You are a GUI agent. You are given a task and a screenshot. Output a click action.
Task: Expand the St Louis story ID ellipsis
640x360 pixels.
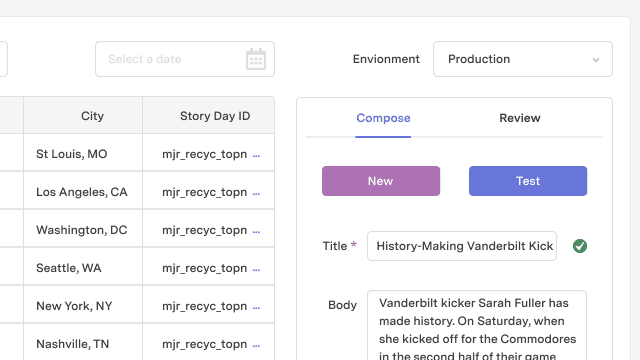(256, 156)
